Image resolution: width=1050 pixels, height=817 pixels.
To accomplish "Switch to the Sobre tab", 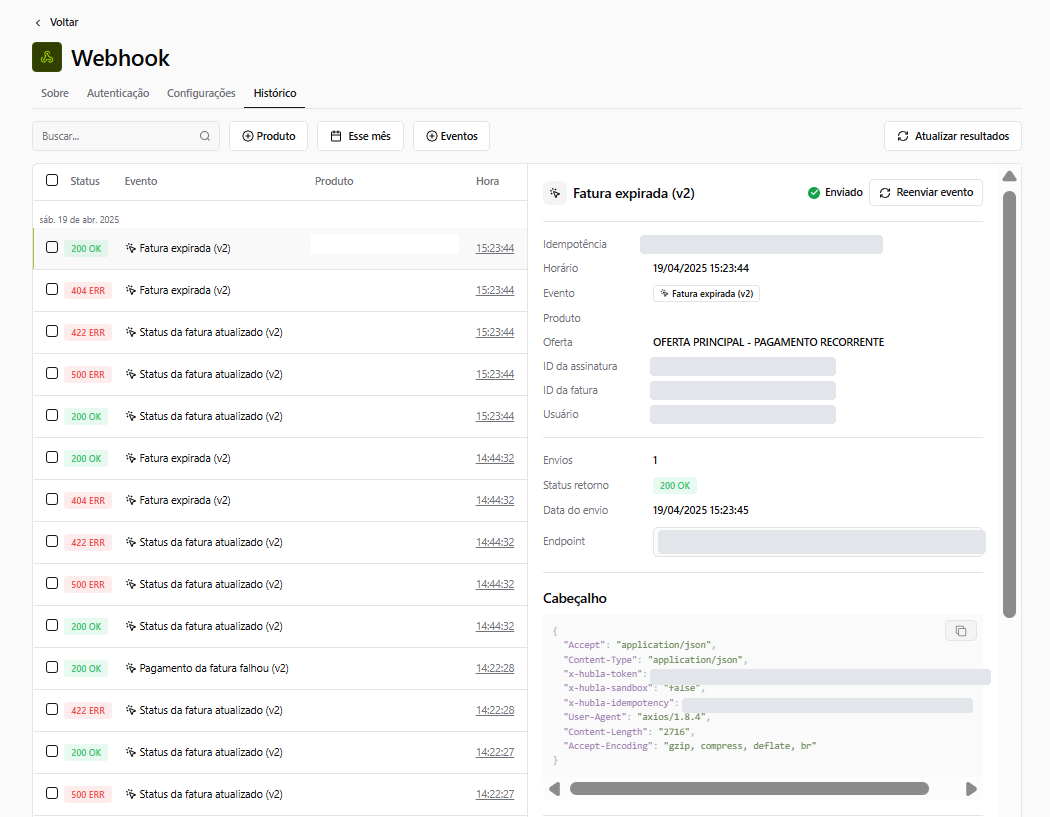I will 55,93.
